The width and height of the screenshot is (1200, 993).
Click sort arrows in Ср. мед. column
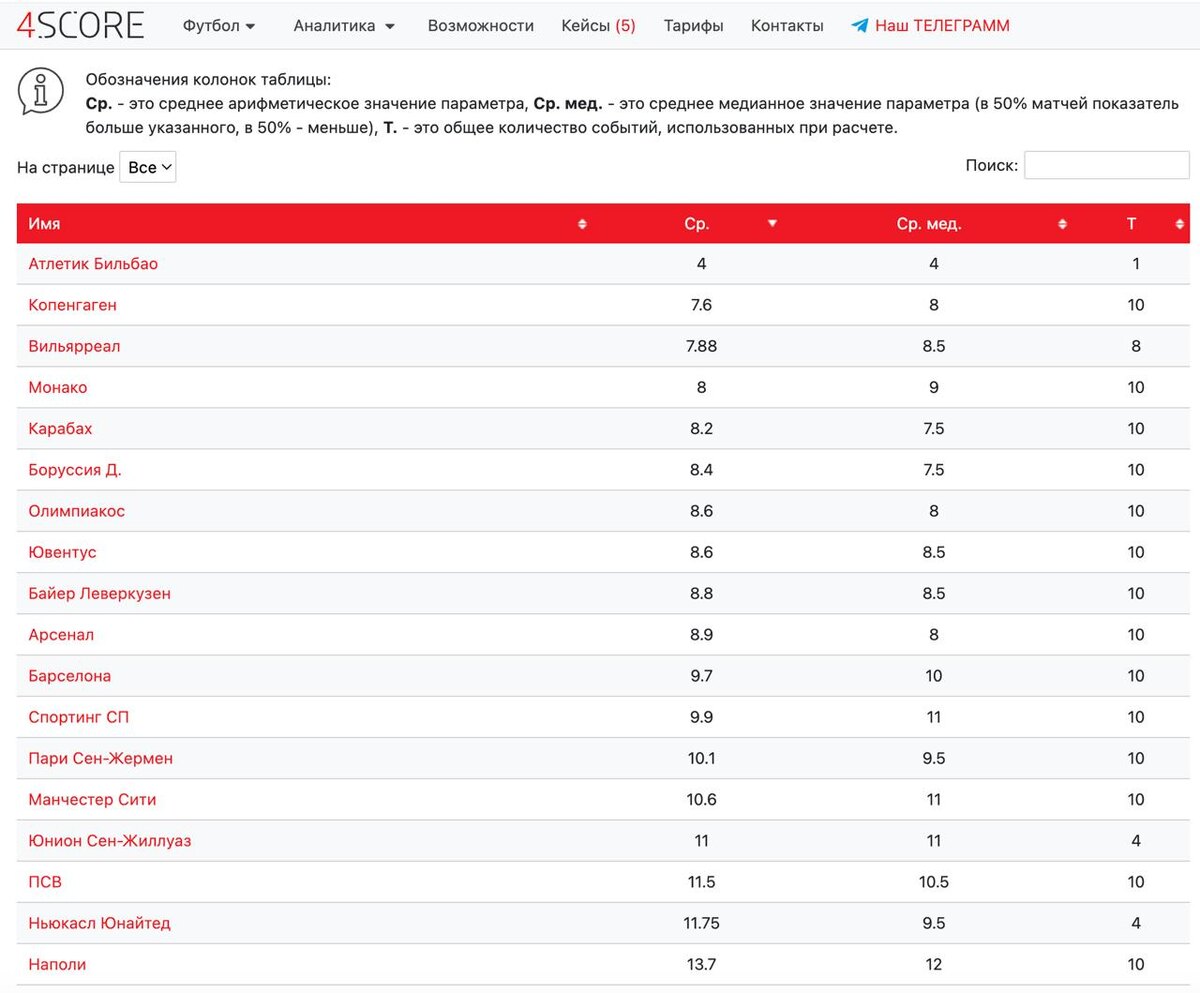[1063, 224]
